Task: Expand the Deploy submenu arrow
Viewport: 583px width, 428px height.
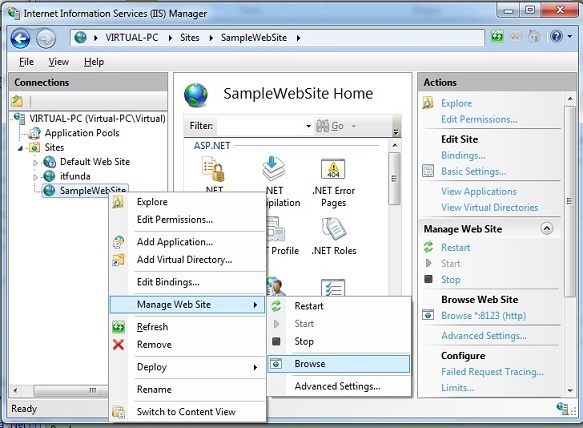Action: (255, 367)
